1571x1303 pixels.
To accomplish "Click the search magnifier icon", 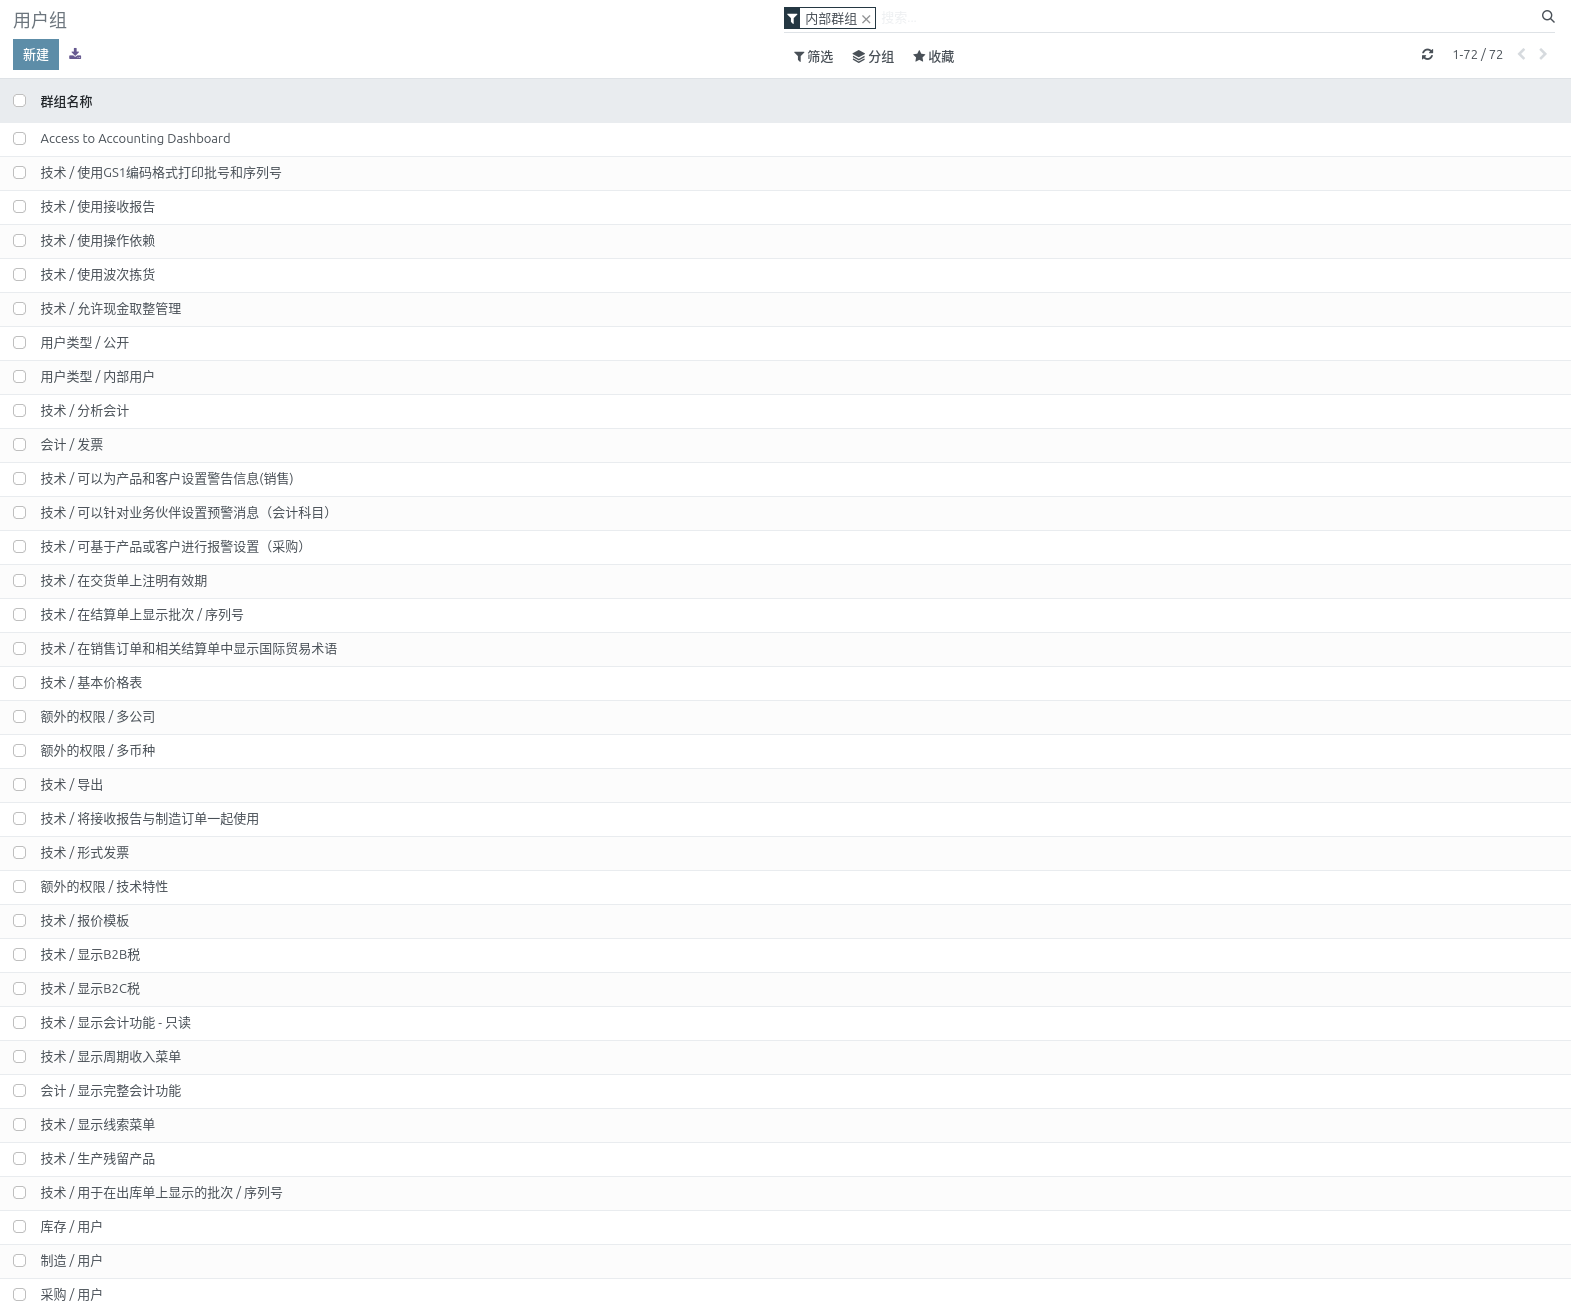I will pyautogui.click(x=1548, y=17).
